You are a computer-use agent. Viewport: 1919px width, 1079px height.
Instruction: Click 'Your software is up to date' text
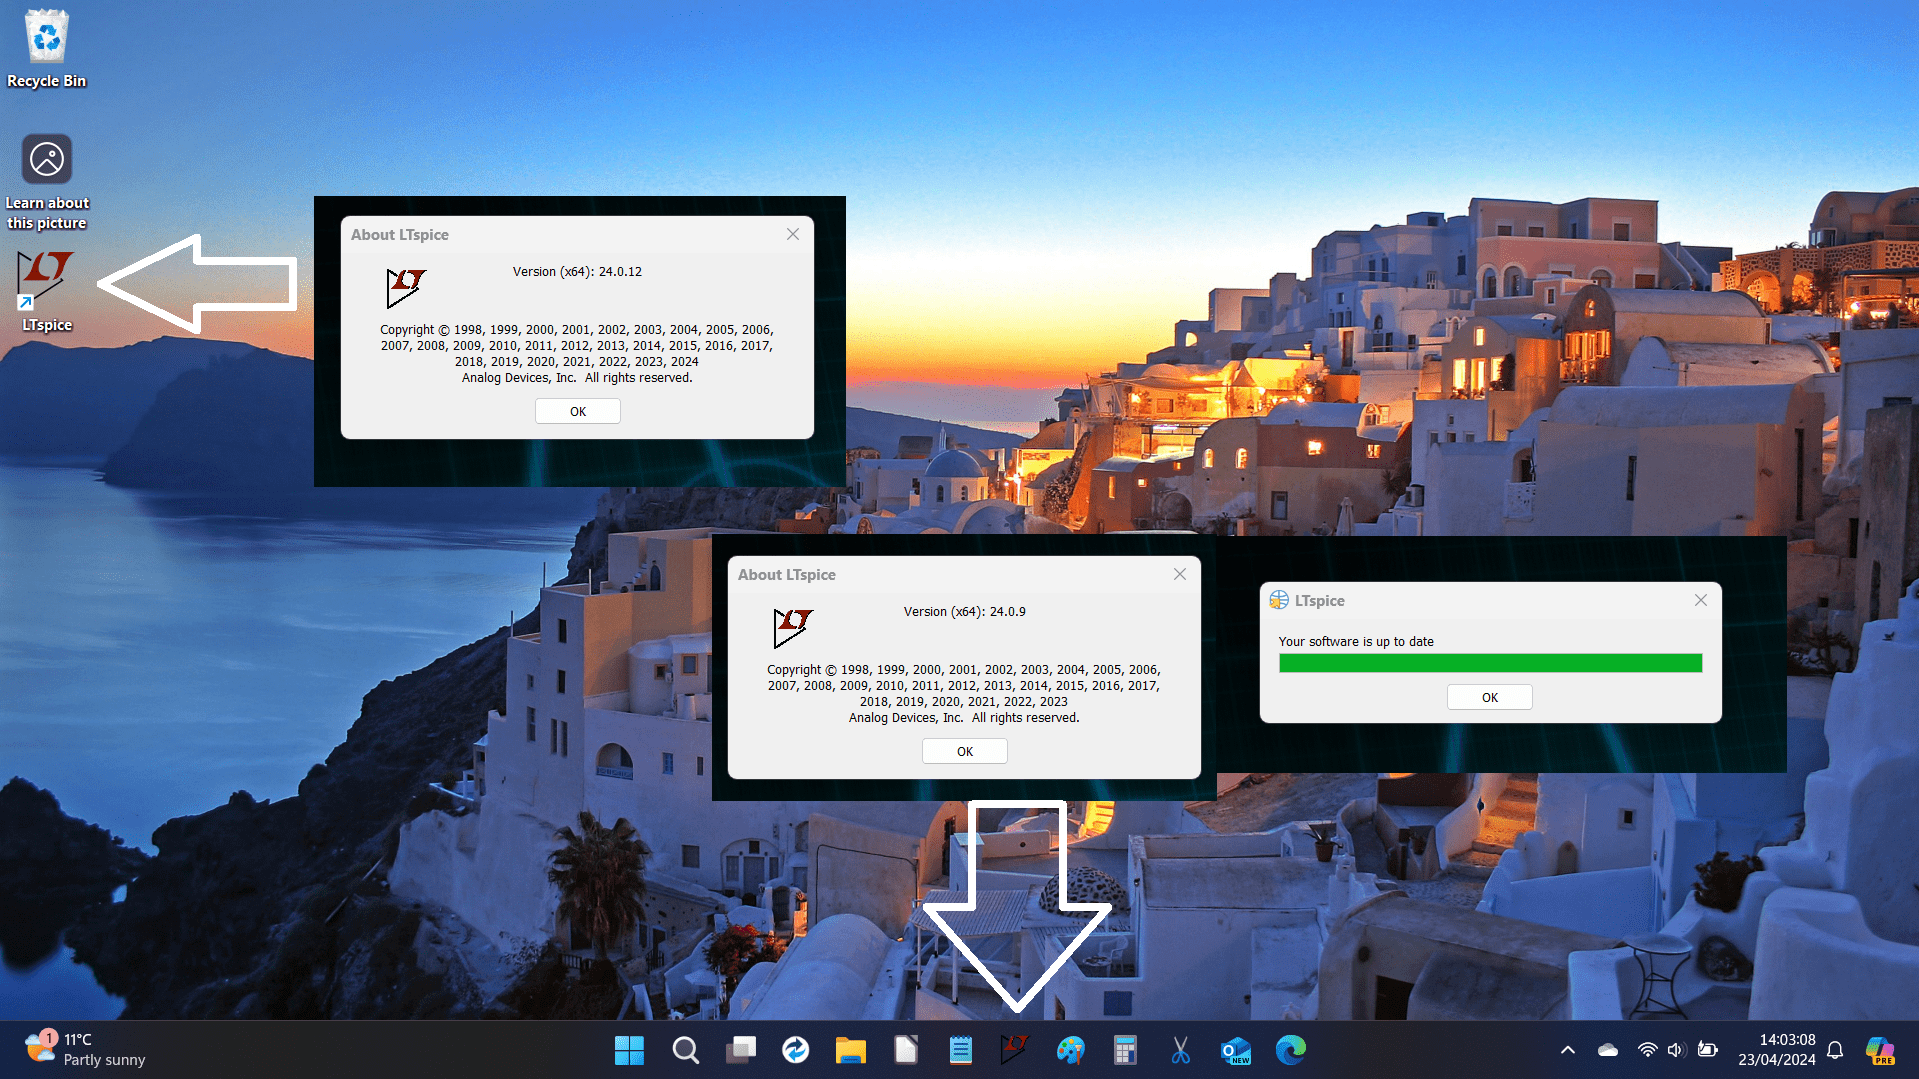pyautogui.click(x=1356, y=642)
